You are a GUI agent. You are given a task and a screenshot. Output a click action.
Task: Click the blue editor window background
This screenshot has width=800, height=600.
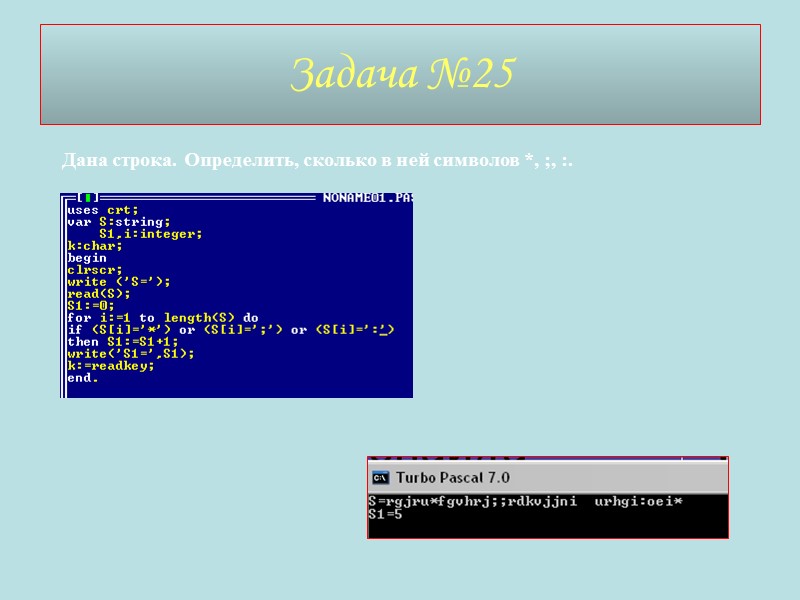tap(330, 250)
